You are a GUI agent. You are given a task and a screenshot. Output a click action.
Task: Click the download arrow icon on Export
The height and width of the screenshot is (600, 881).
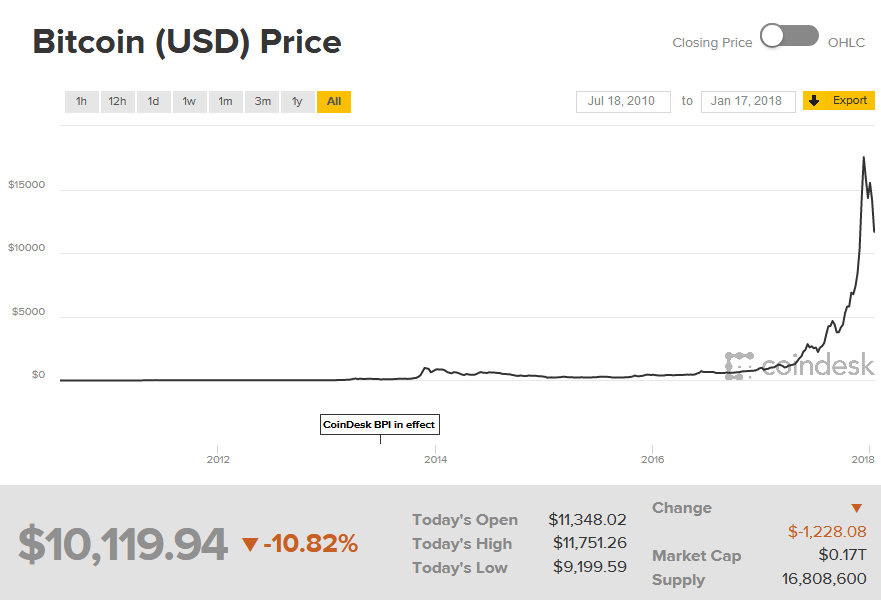tap(815, 101)
